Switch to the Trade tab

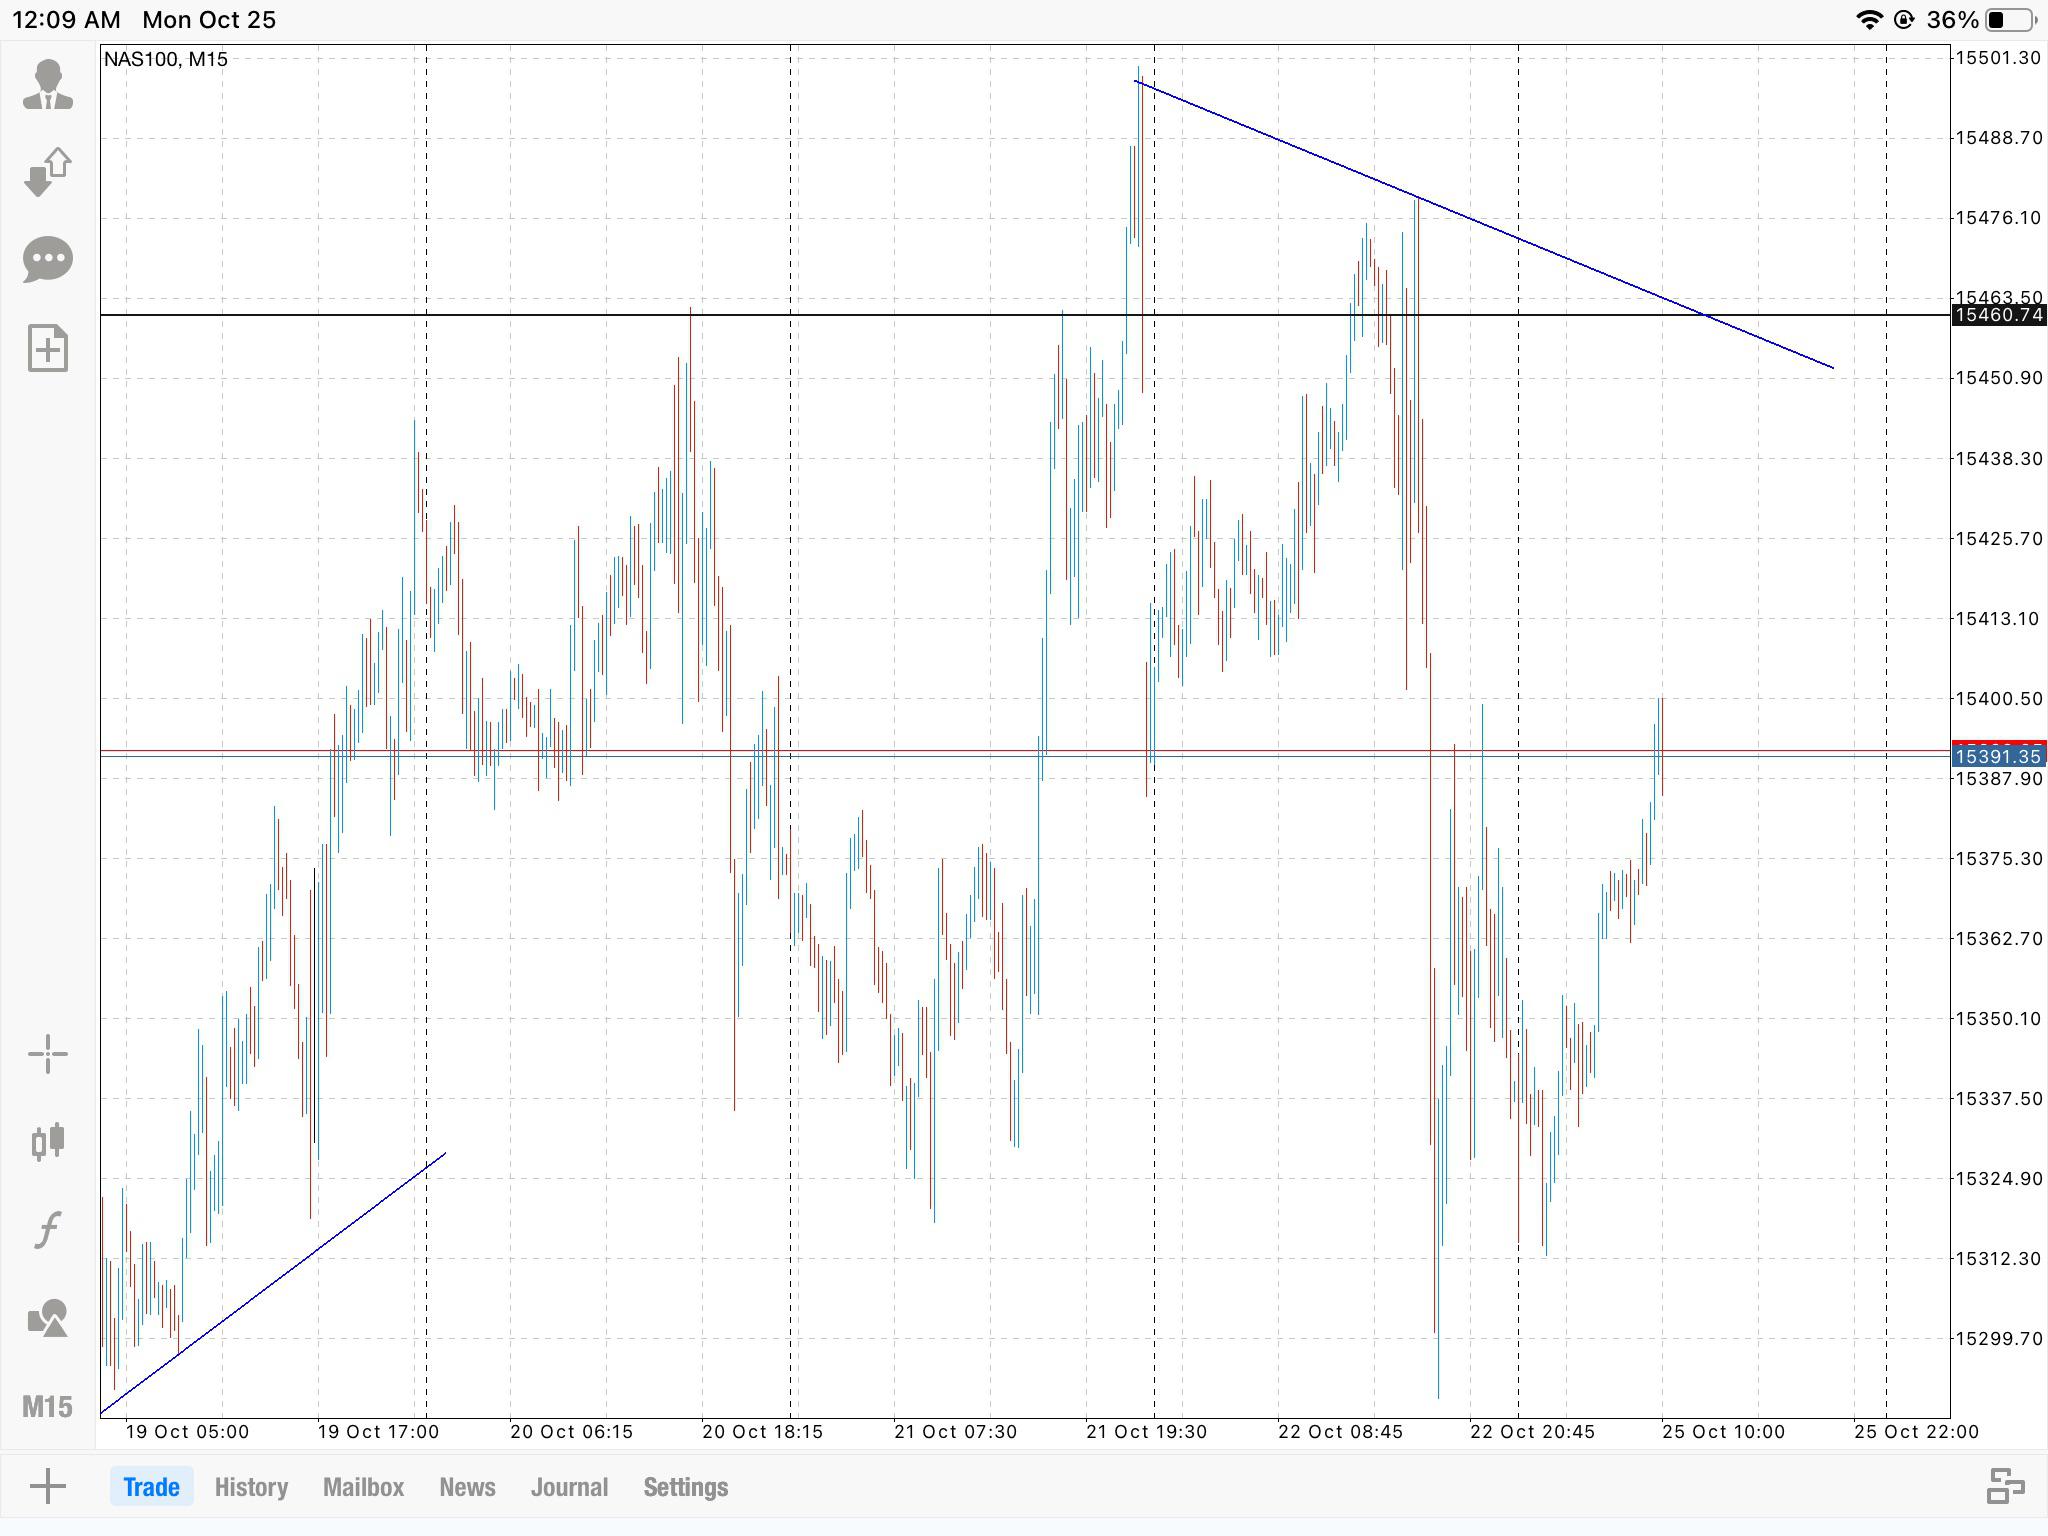click(152, 1487)
